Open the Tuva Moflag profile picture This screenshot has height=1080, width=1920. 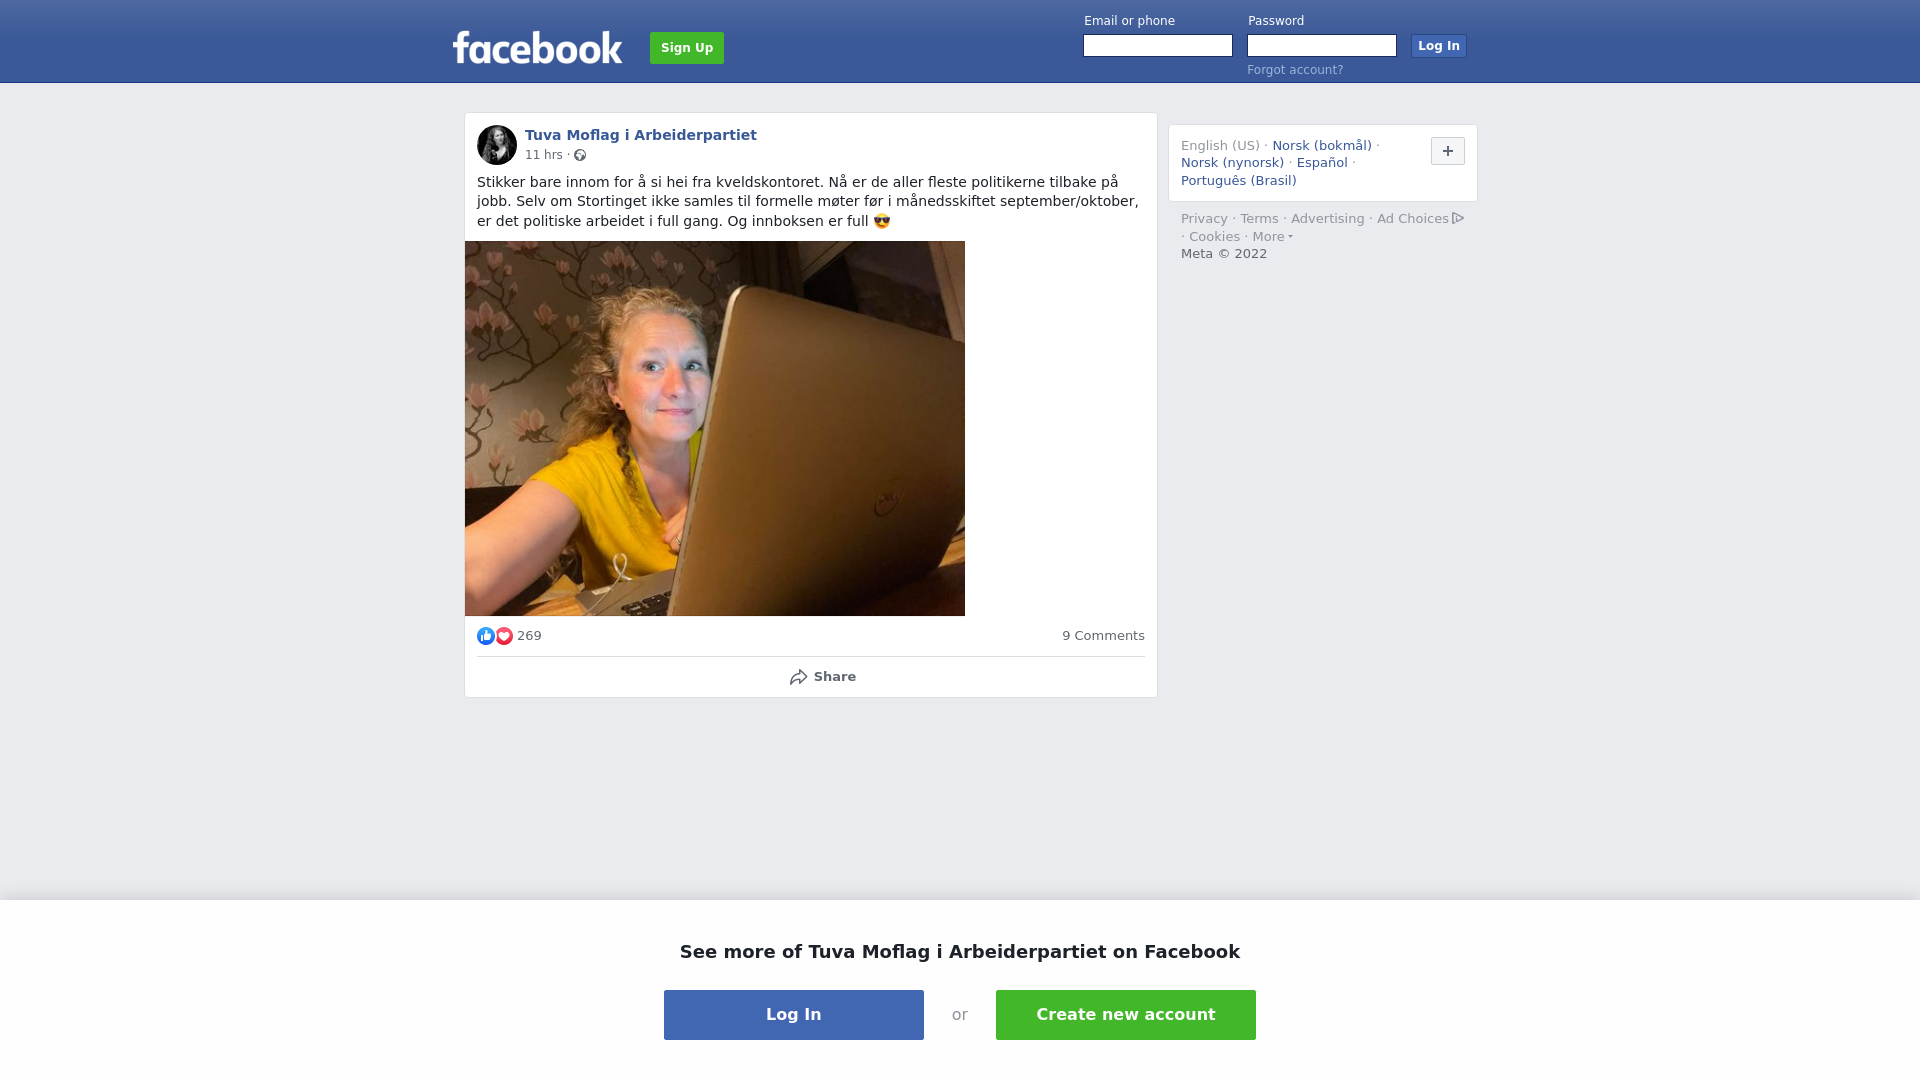click(497, 145)
